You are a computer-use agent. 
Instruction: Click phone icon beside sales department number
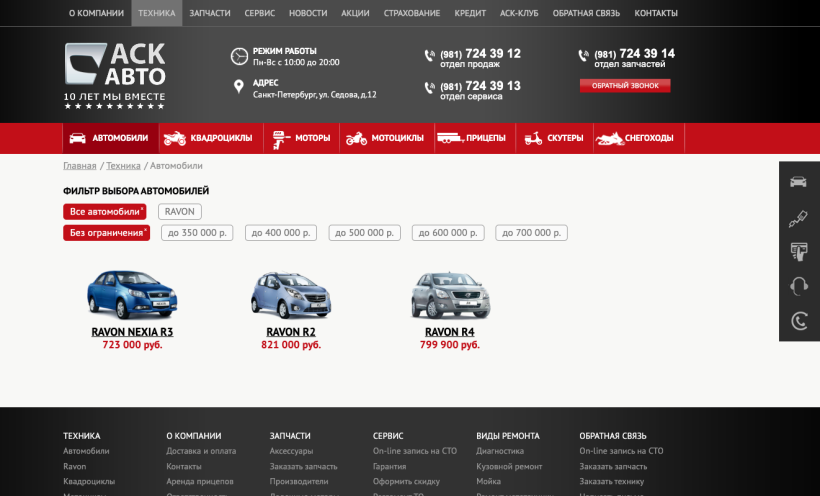[429, 55]
